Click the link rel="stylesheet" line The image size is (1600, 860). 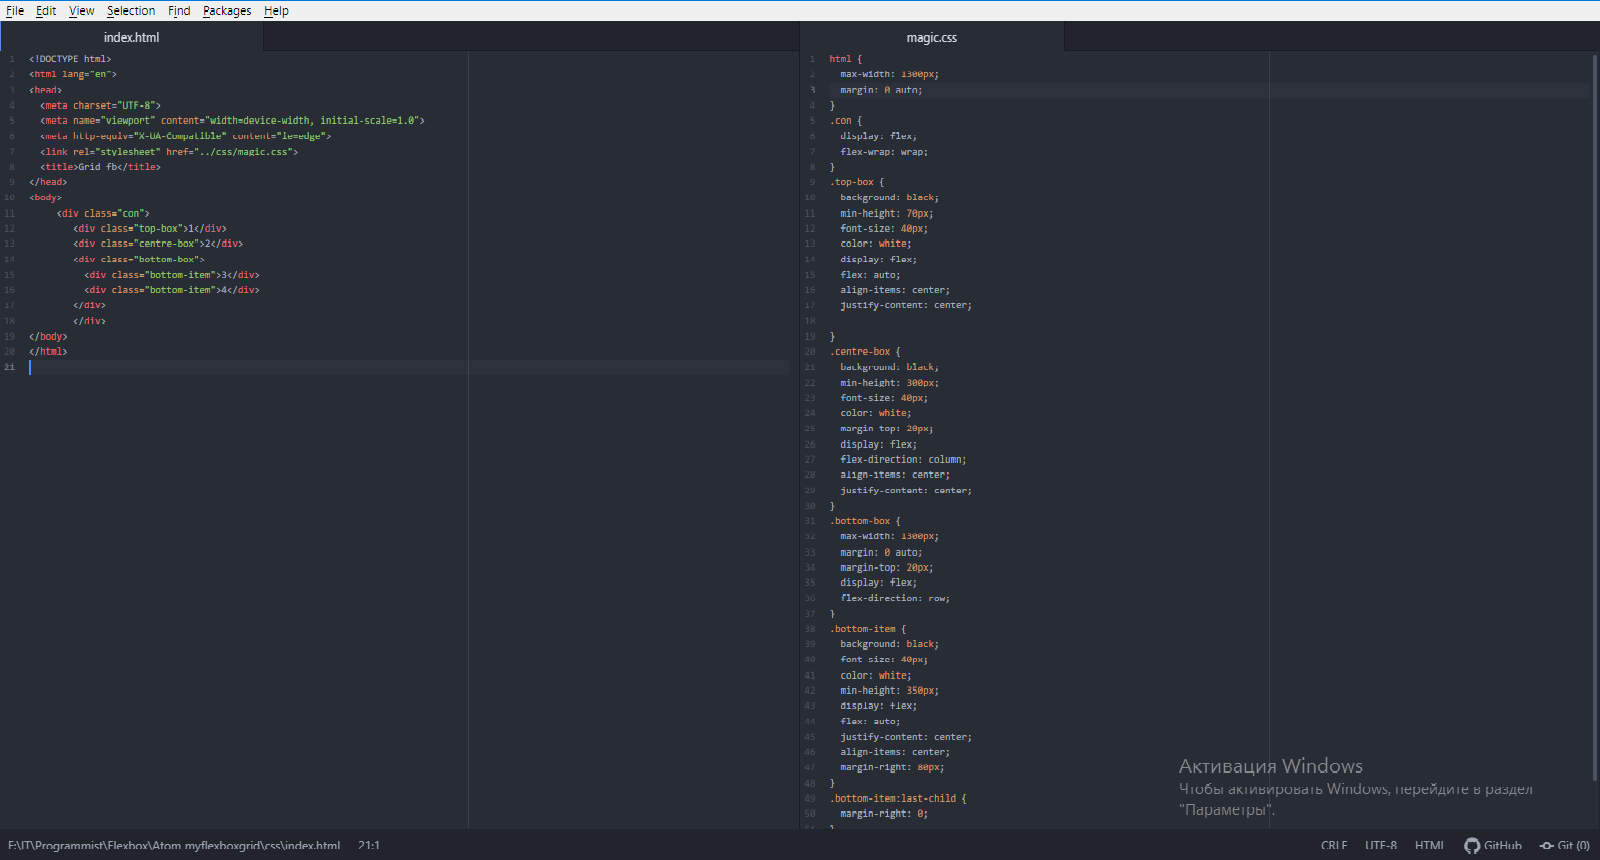(x=169, y=152)
